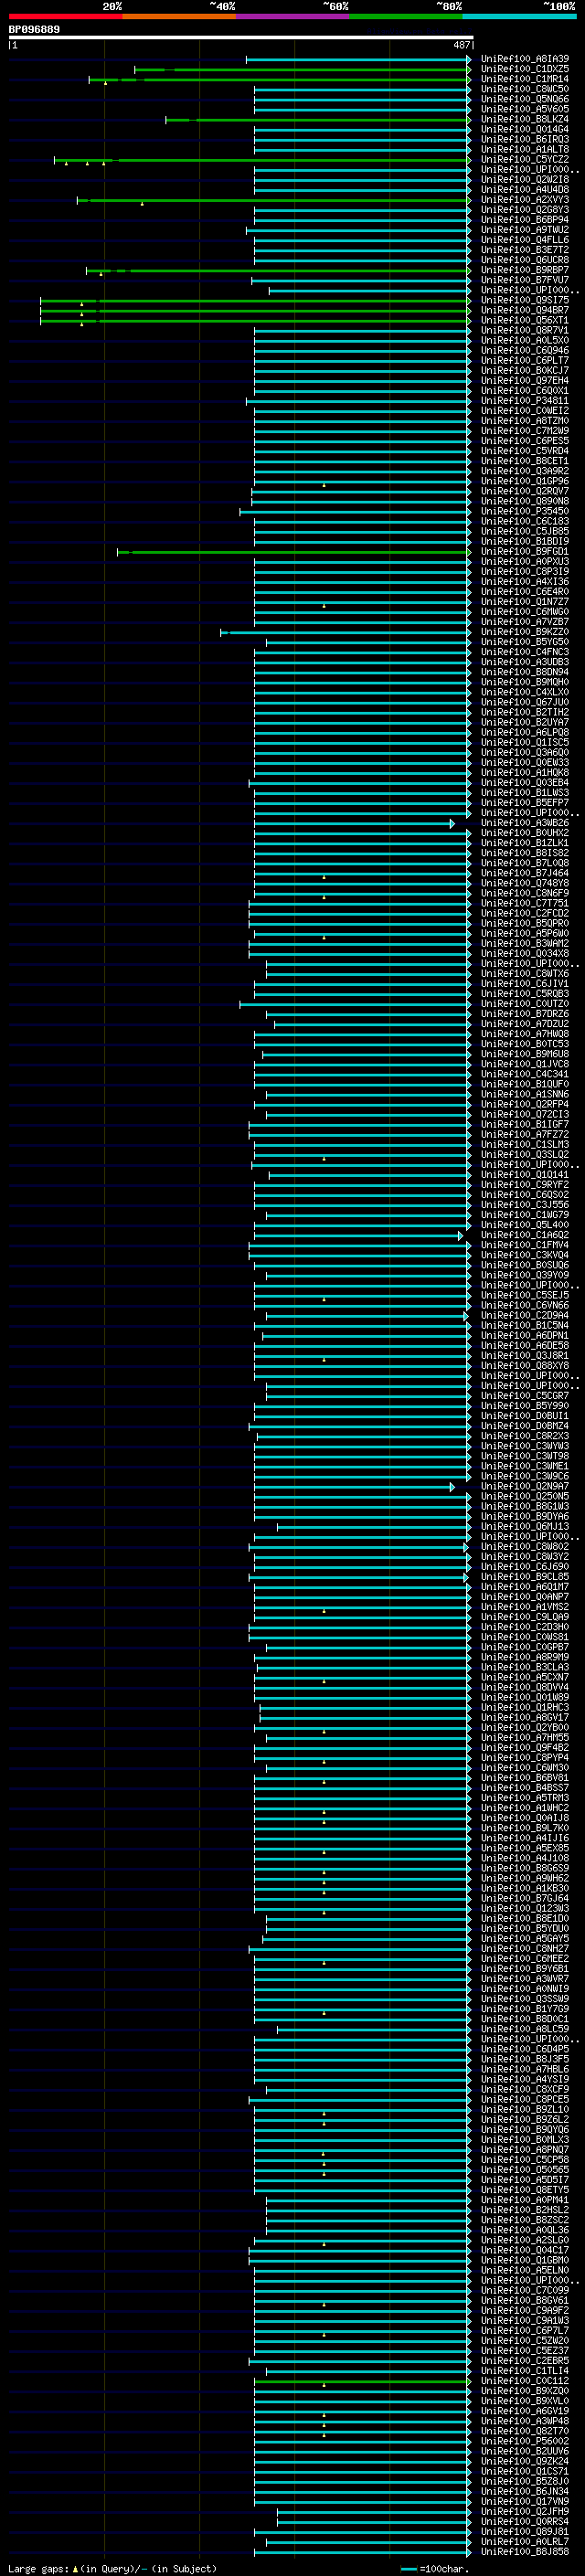The image size is (585, 2576).
Task: Select the UniRef100_Q55XT1 label
Action: click(524, 320)
